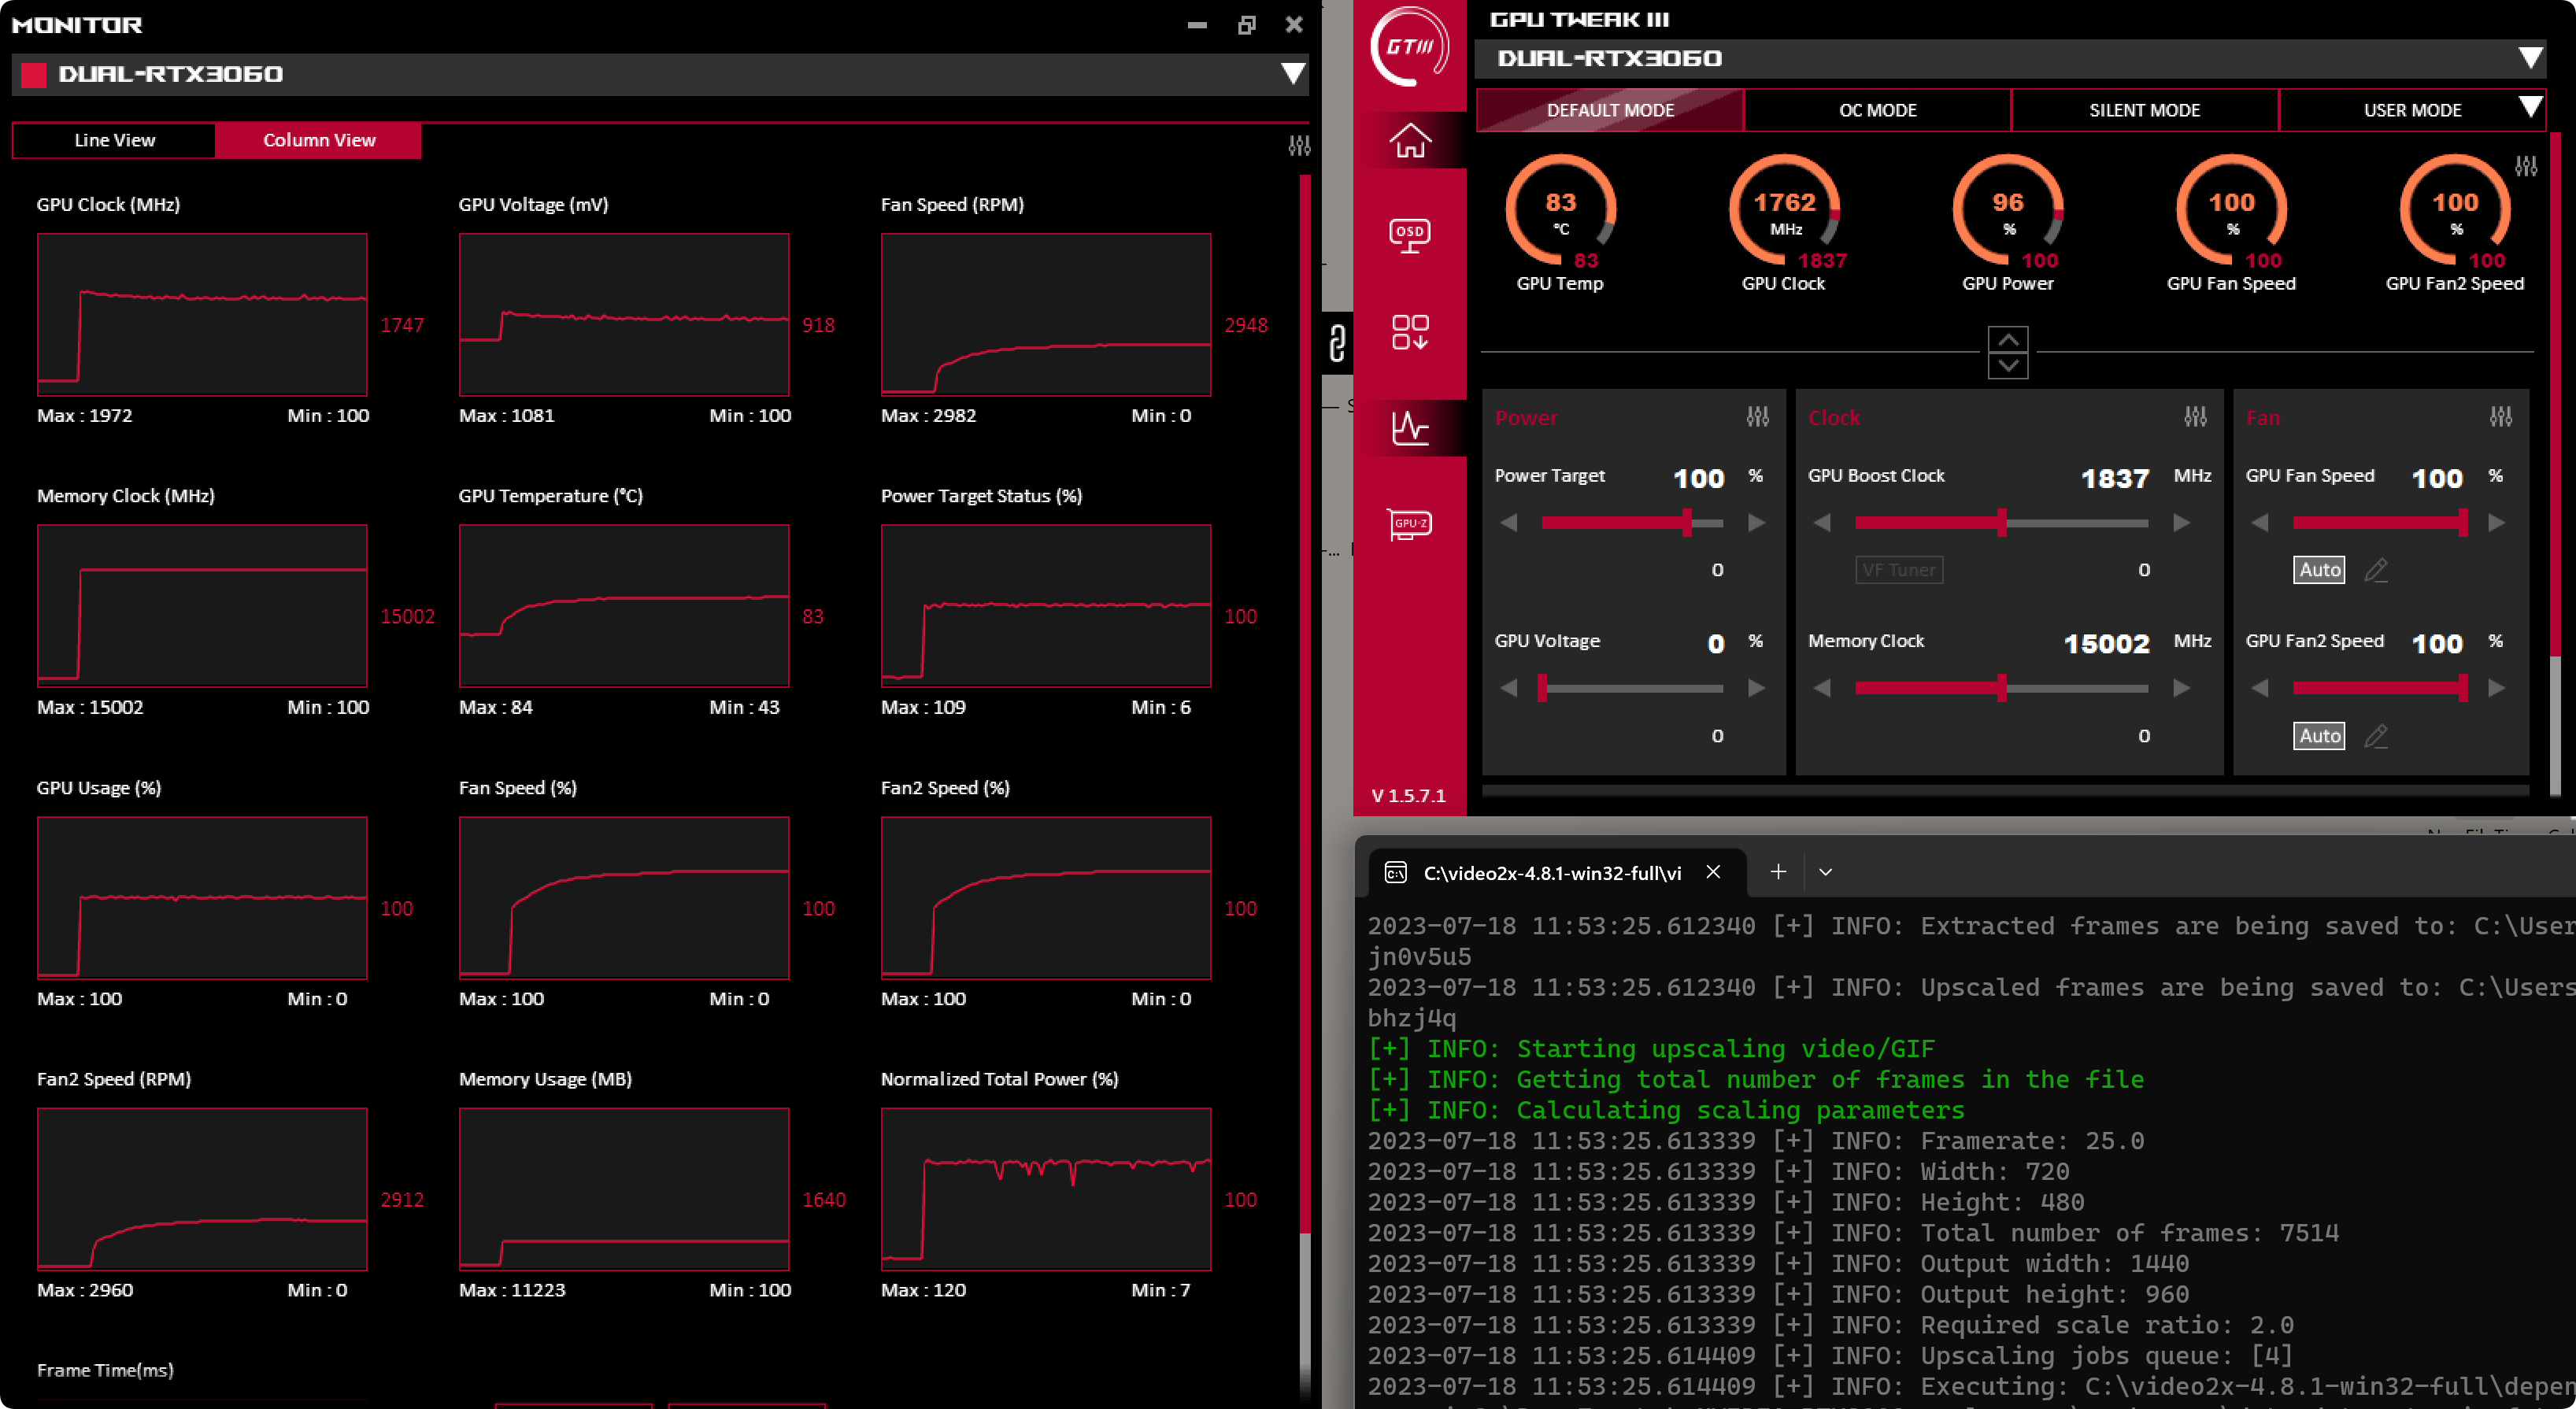This screenshot has height=1409, width=2576.
Task: Open the Monitor graph sidebar icon
Action: (1409, 428)
